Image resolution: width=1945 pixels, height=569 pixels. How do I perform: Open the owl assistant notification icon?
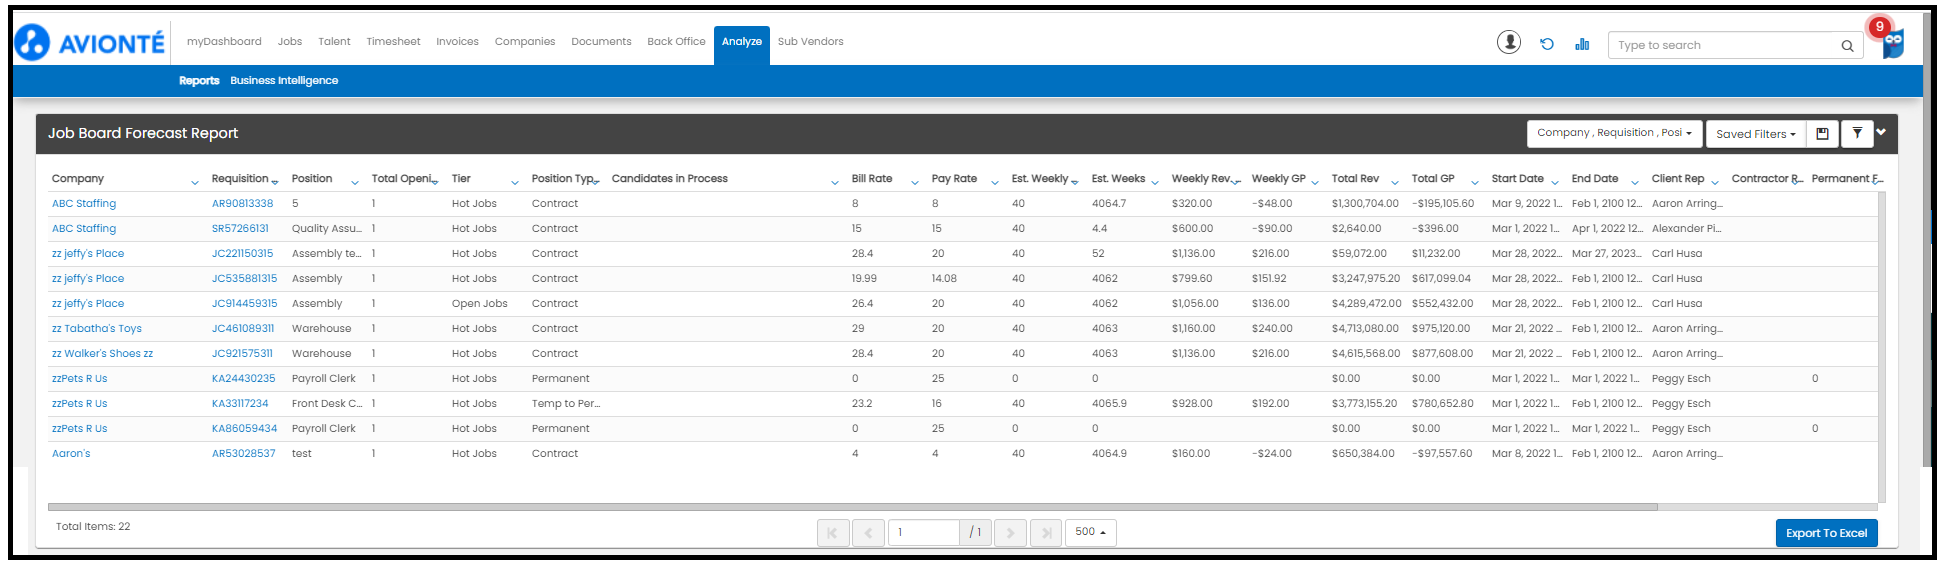pyautogui.click(x=1893, y=44)
